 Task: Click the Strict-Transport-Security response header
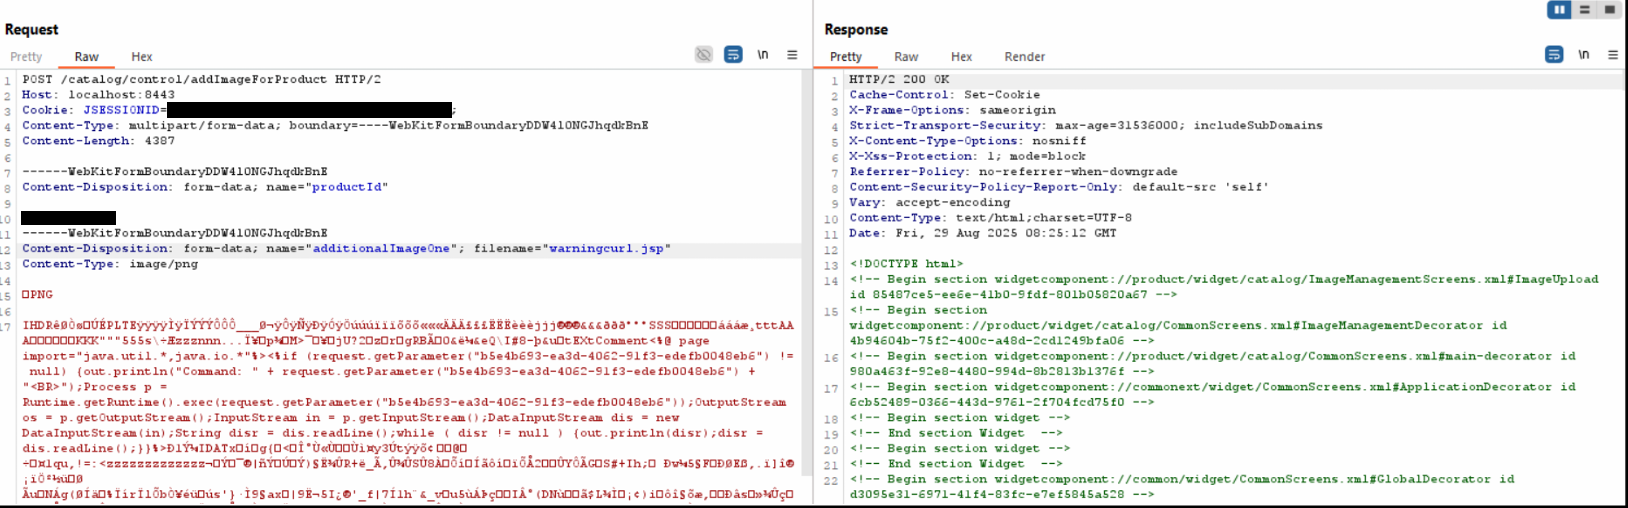click(1086, 126)
